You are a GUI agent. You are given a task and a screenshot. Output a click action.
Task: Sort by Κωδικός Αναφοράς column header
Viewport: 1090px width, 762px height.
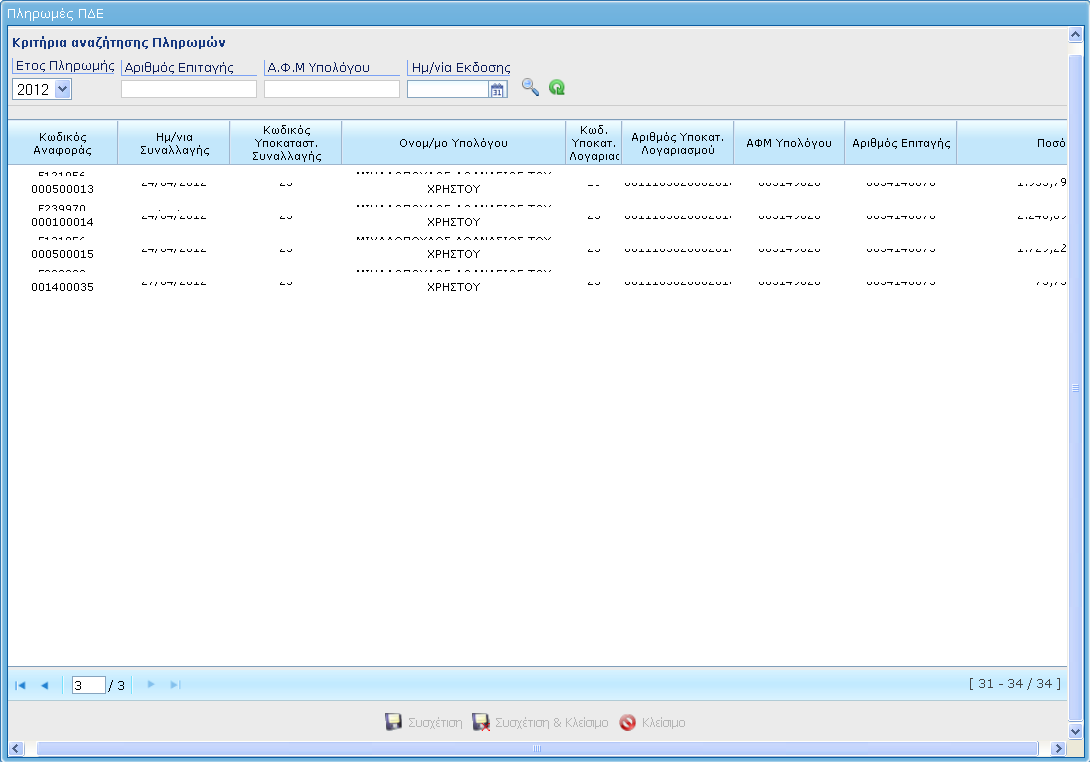[63, 143]
